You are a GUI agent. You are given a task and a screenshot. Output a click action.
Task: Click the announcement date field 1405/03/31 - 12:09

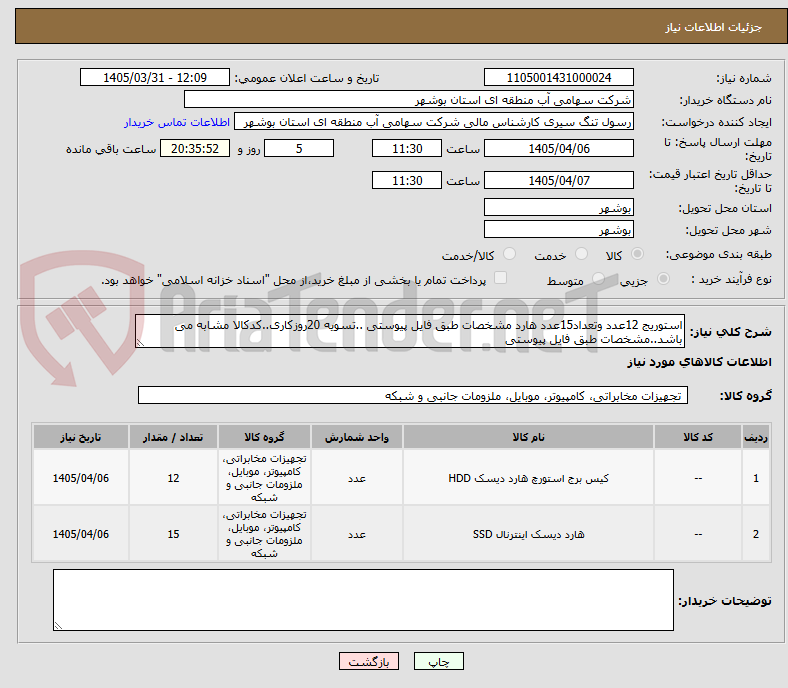tap(155, 77)
